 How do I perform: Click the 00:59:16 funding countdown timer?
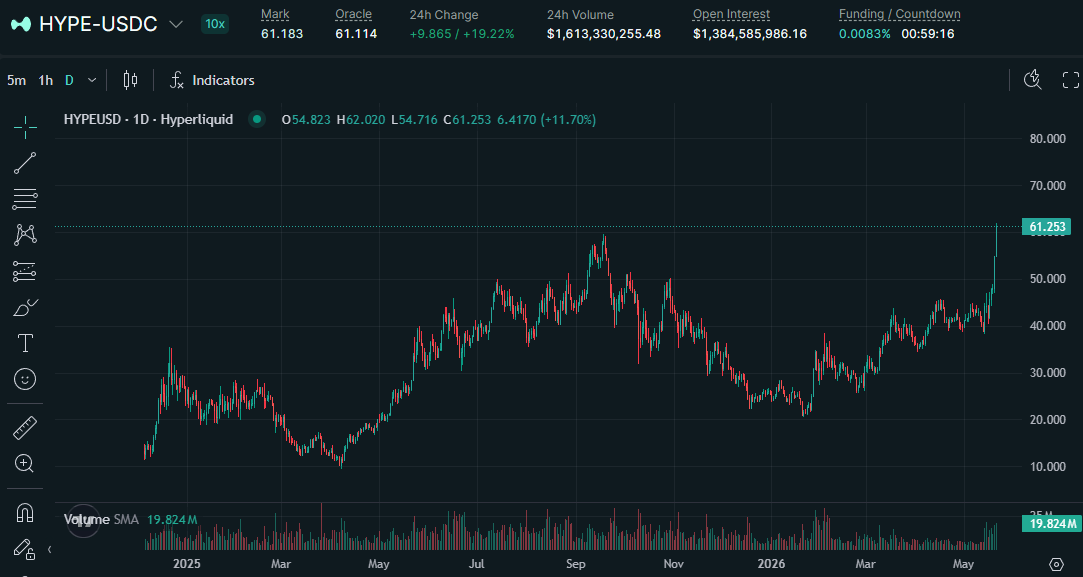[928, 34]
